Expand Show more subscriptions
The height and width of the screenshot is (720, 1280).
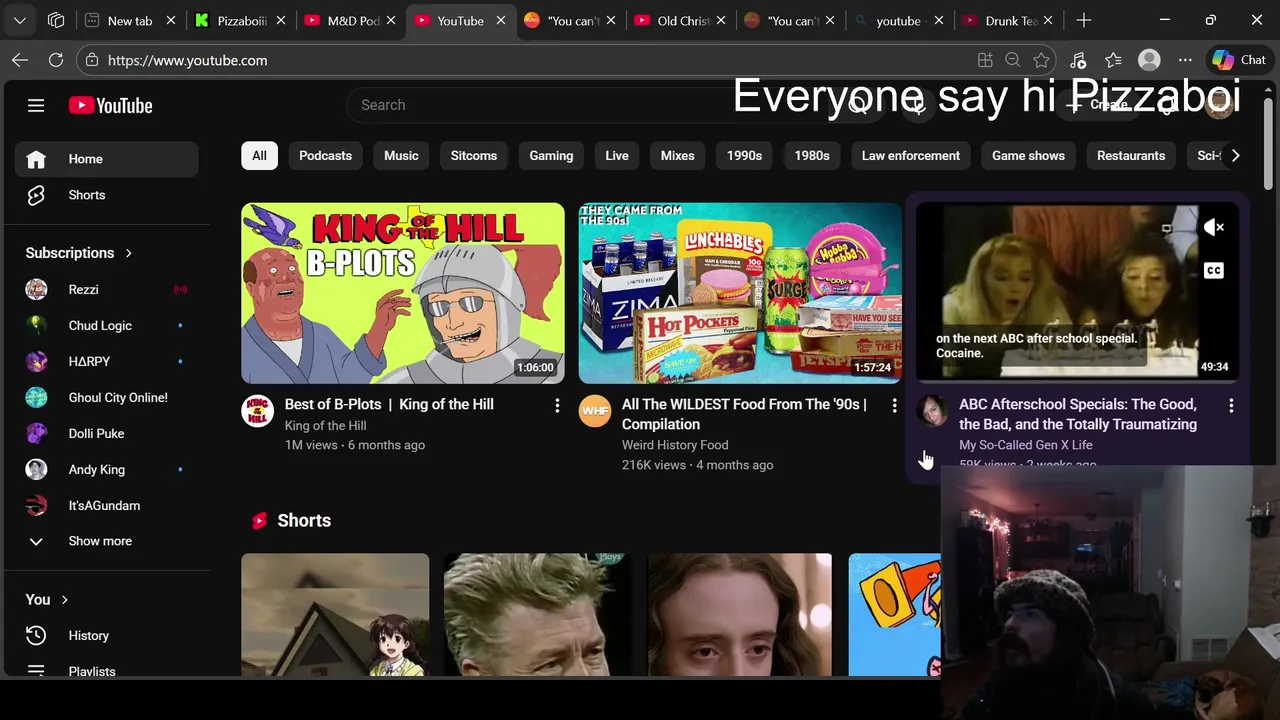(x=106, y=541)
